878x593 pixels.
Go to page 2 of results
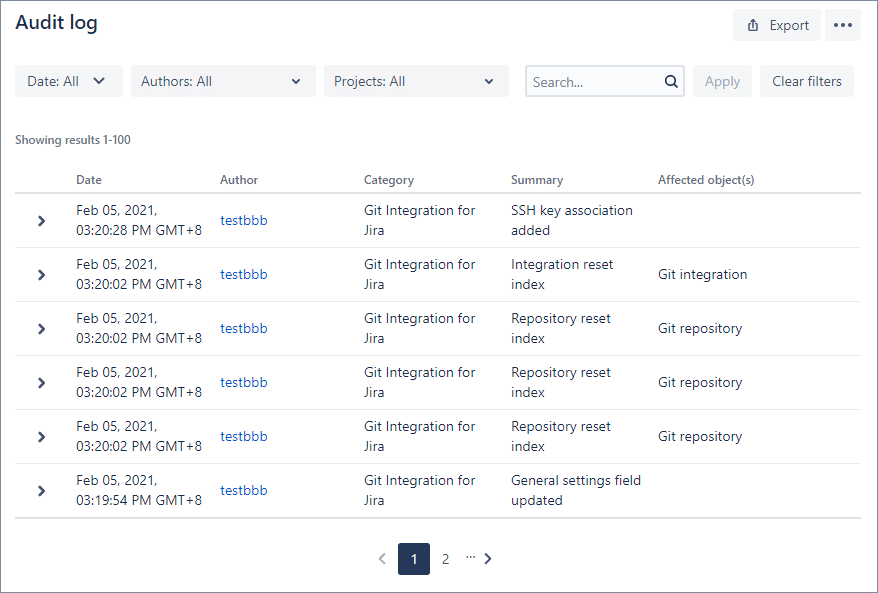tap(445, 559)
